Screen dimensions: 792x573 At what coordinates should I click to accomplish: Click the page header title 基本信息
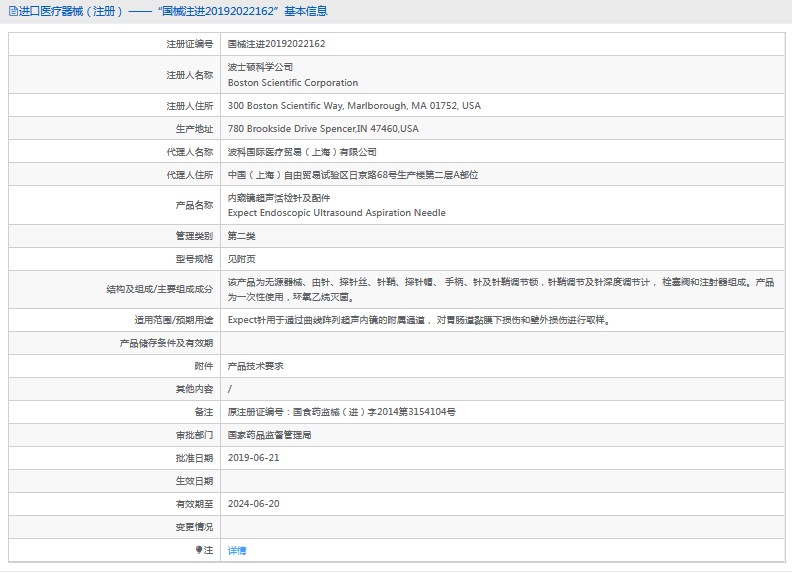point(306,11)
